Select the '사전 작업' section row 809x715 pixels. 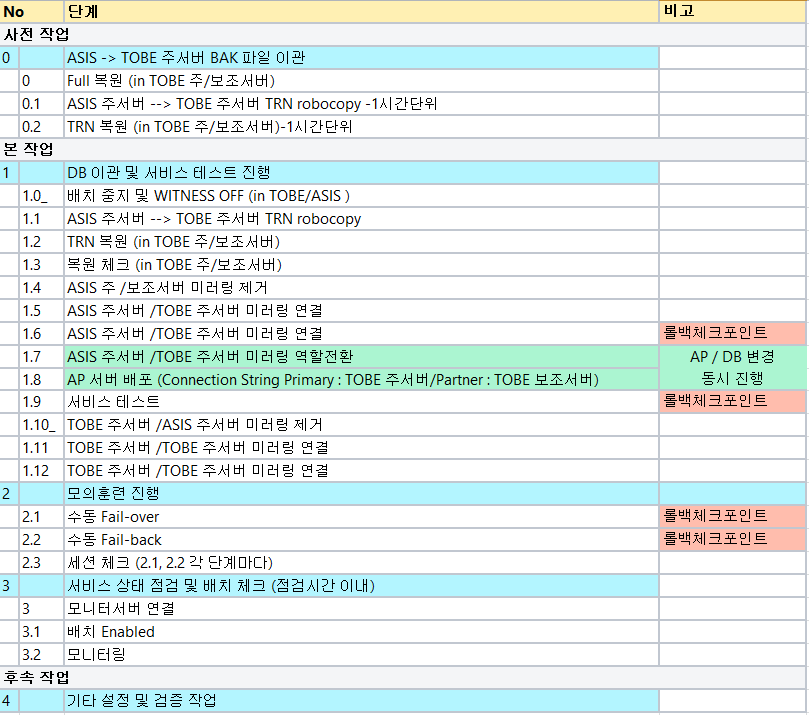click(x=402, y=35)
